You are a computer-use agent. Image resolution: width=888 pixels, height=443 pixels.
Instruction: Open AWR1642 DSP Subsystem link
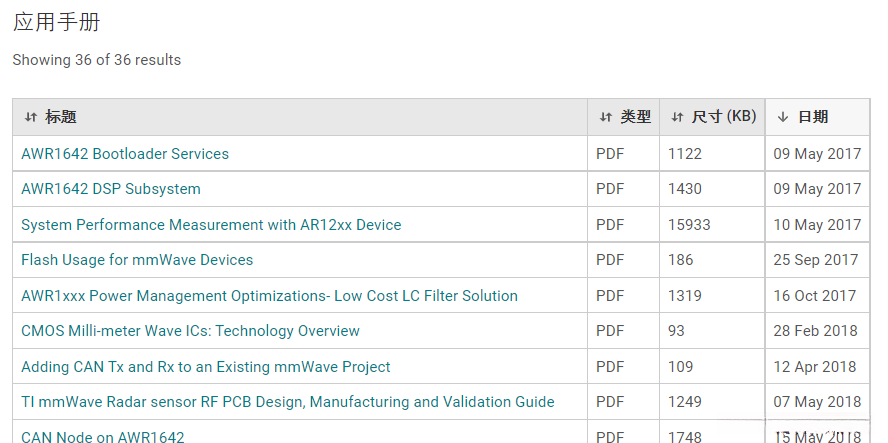111,189
